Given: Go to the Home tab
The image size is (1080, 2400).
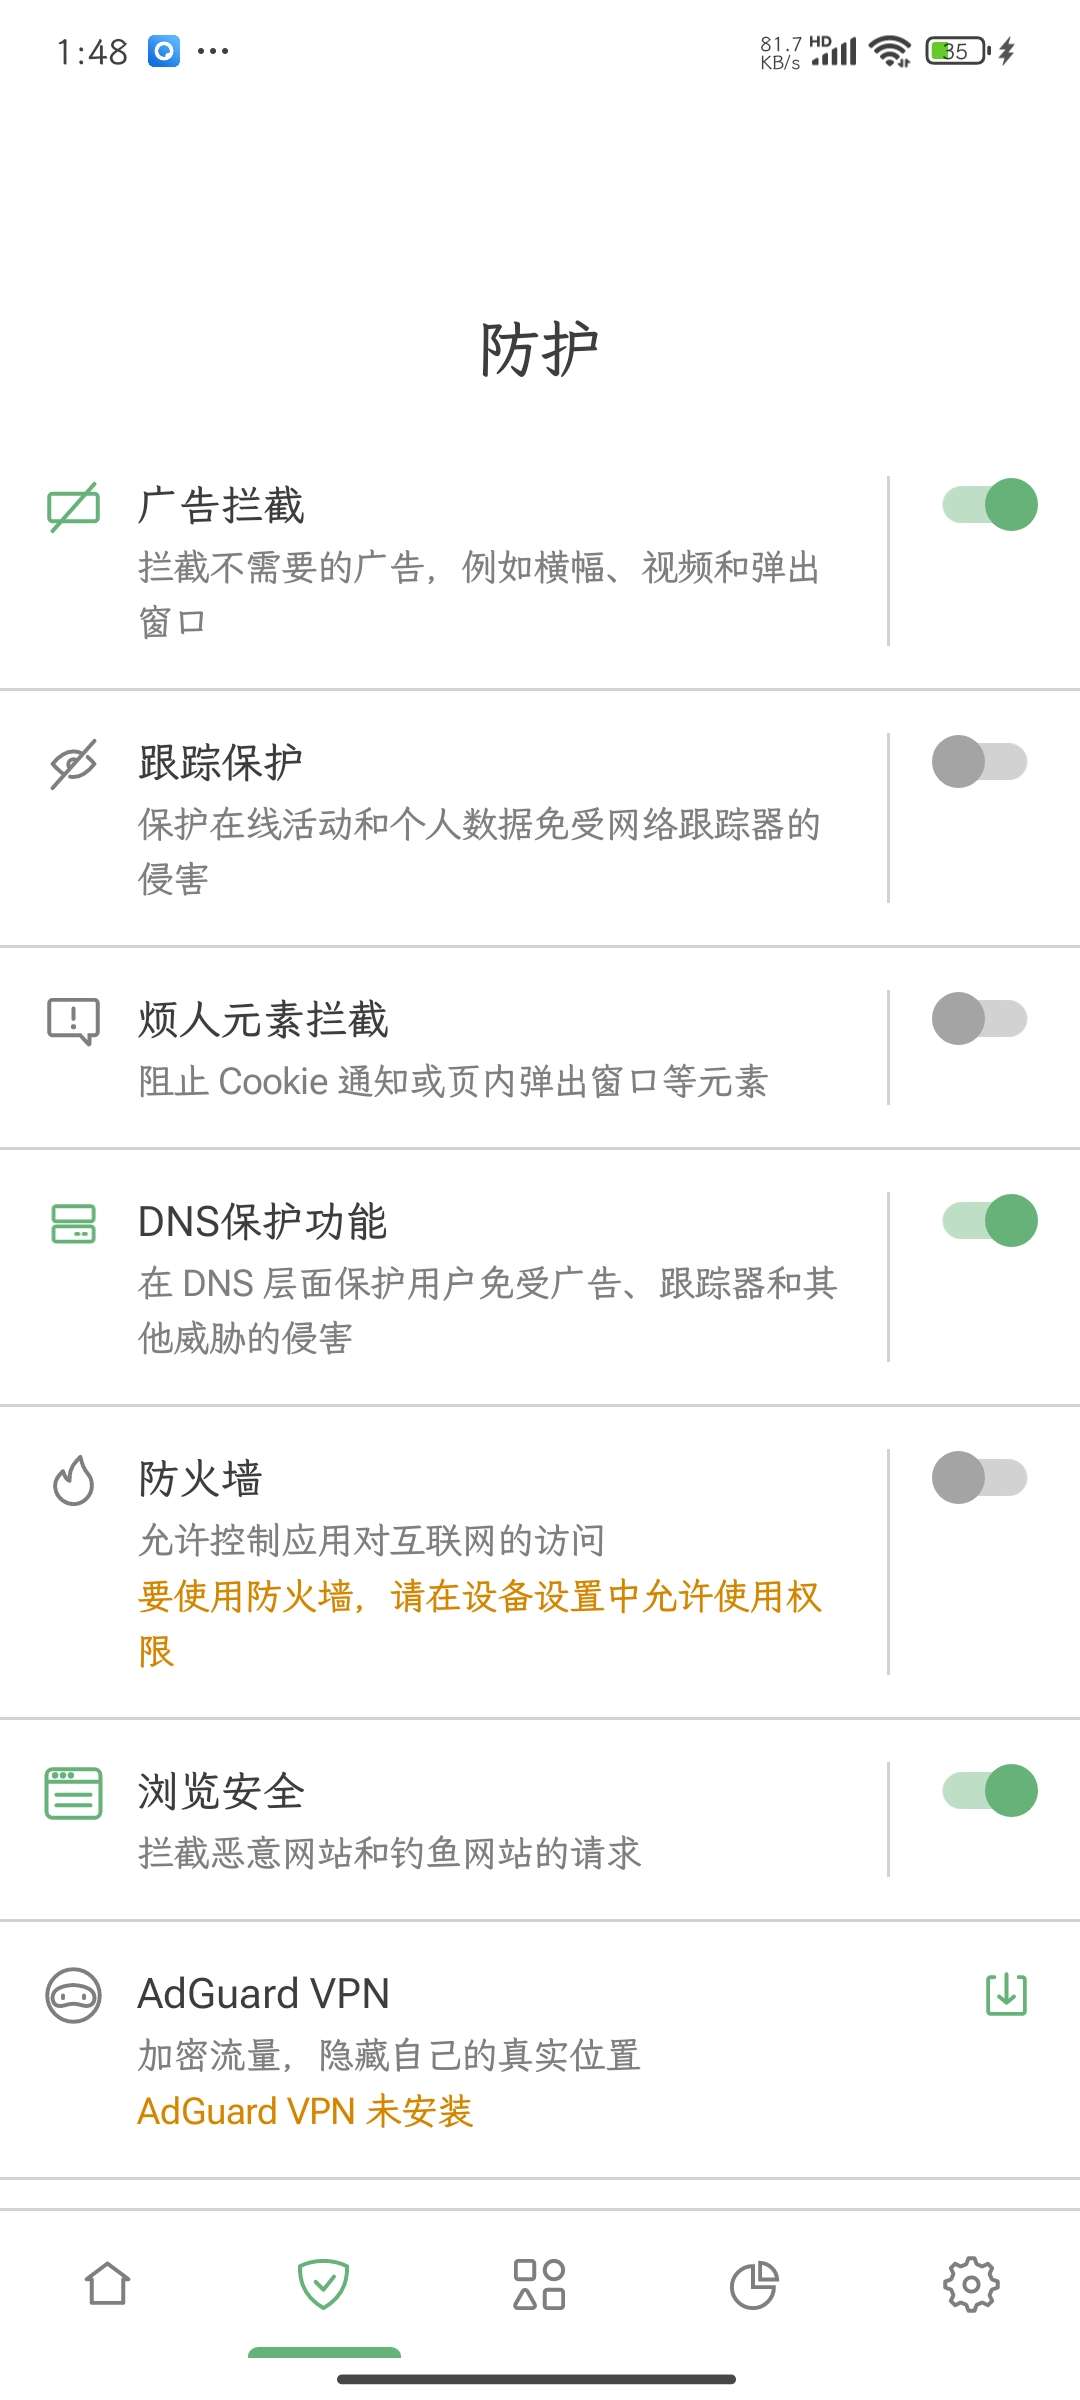Looking at the screenshot, I should pos(108,2285).
